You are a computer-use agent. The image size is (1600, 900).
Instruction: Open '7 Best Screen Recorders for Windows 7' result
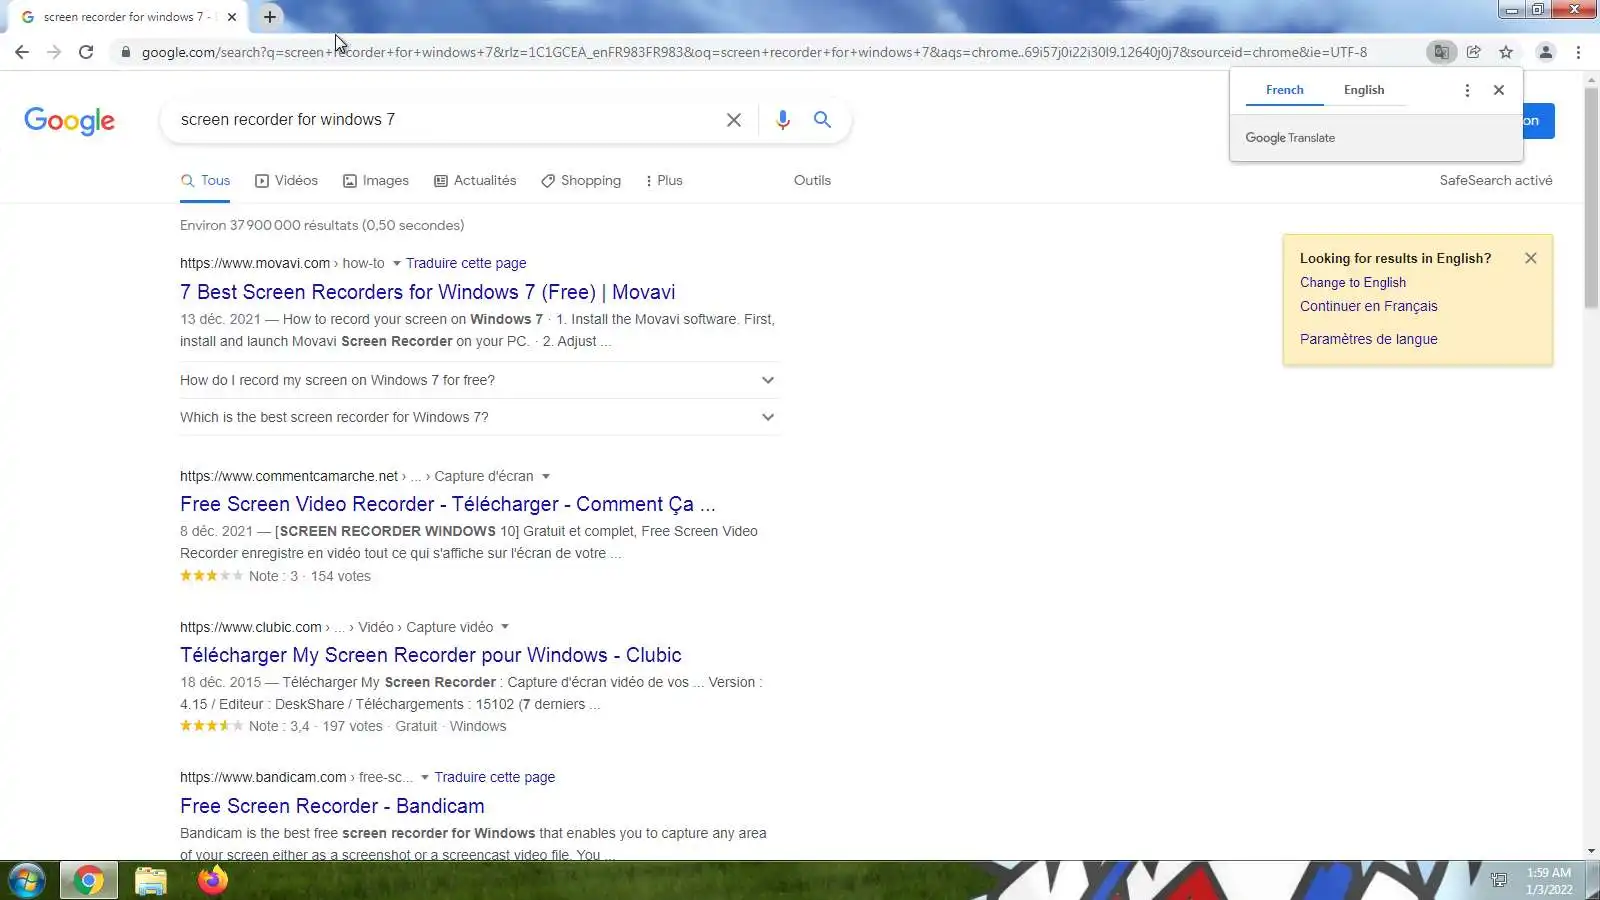(427, 292)
